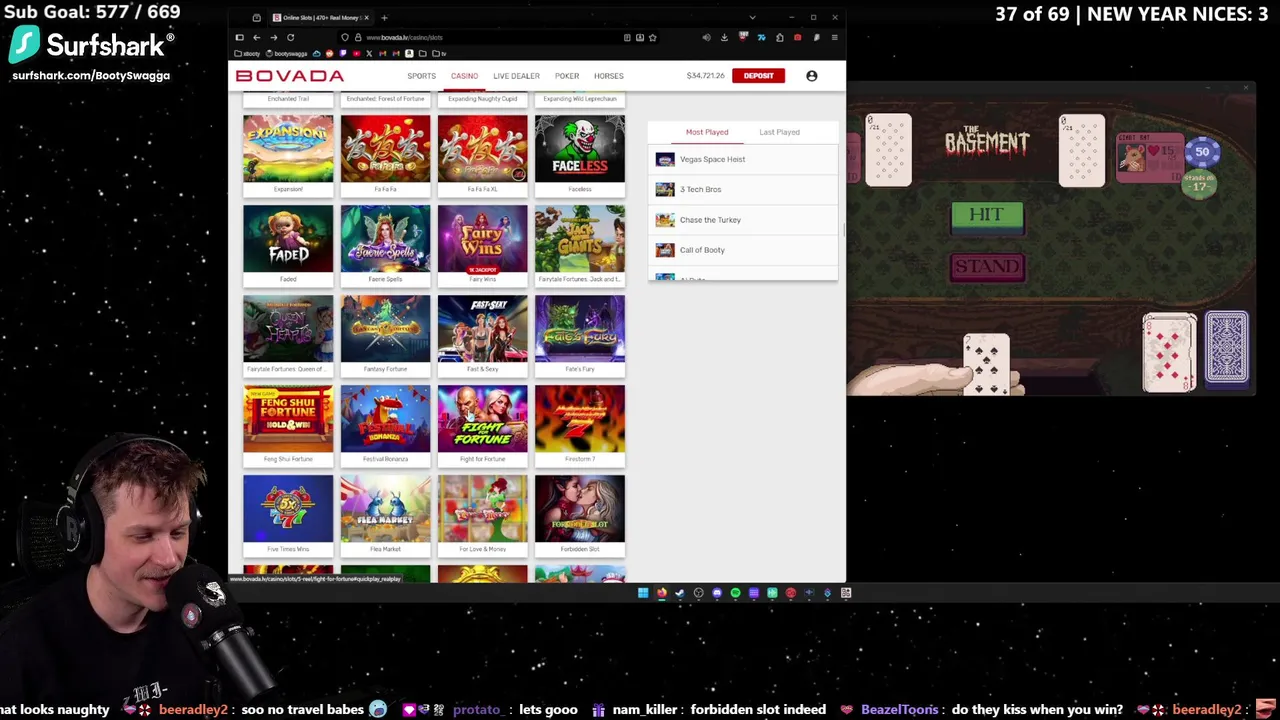Click STAND in the Basement blackjack game
The height and width of the screenshot is (720, 1280).
click(x=987, y=267)
